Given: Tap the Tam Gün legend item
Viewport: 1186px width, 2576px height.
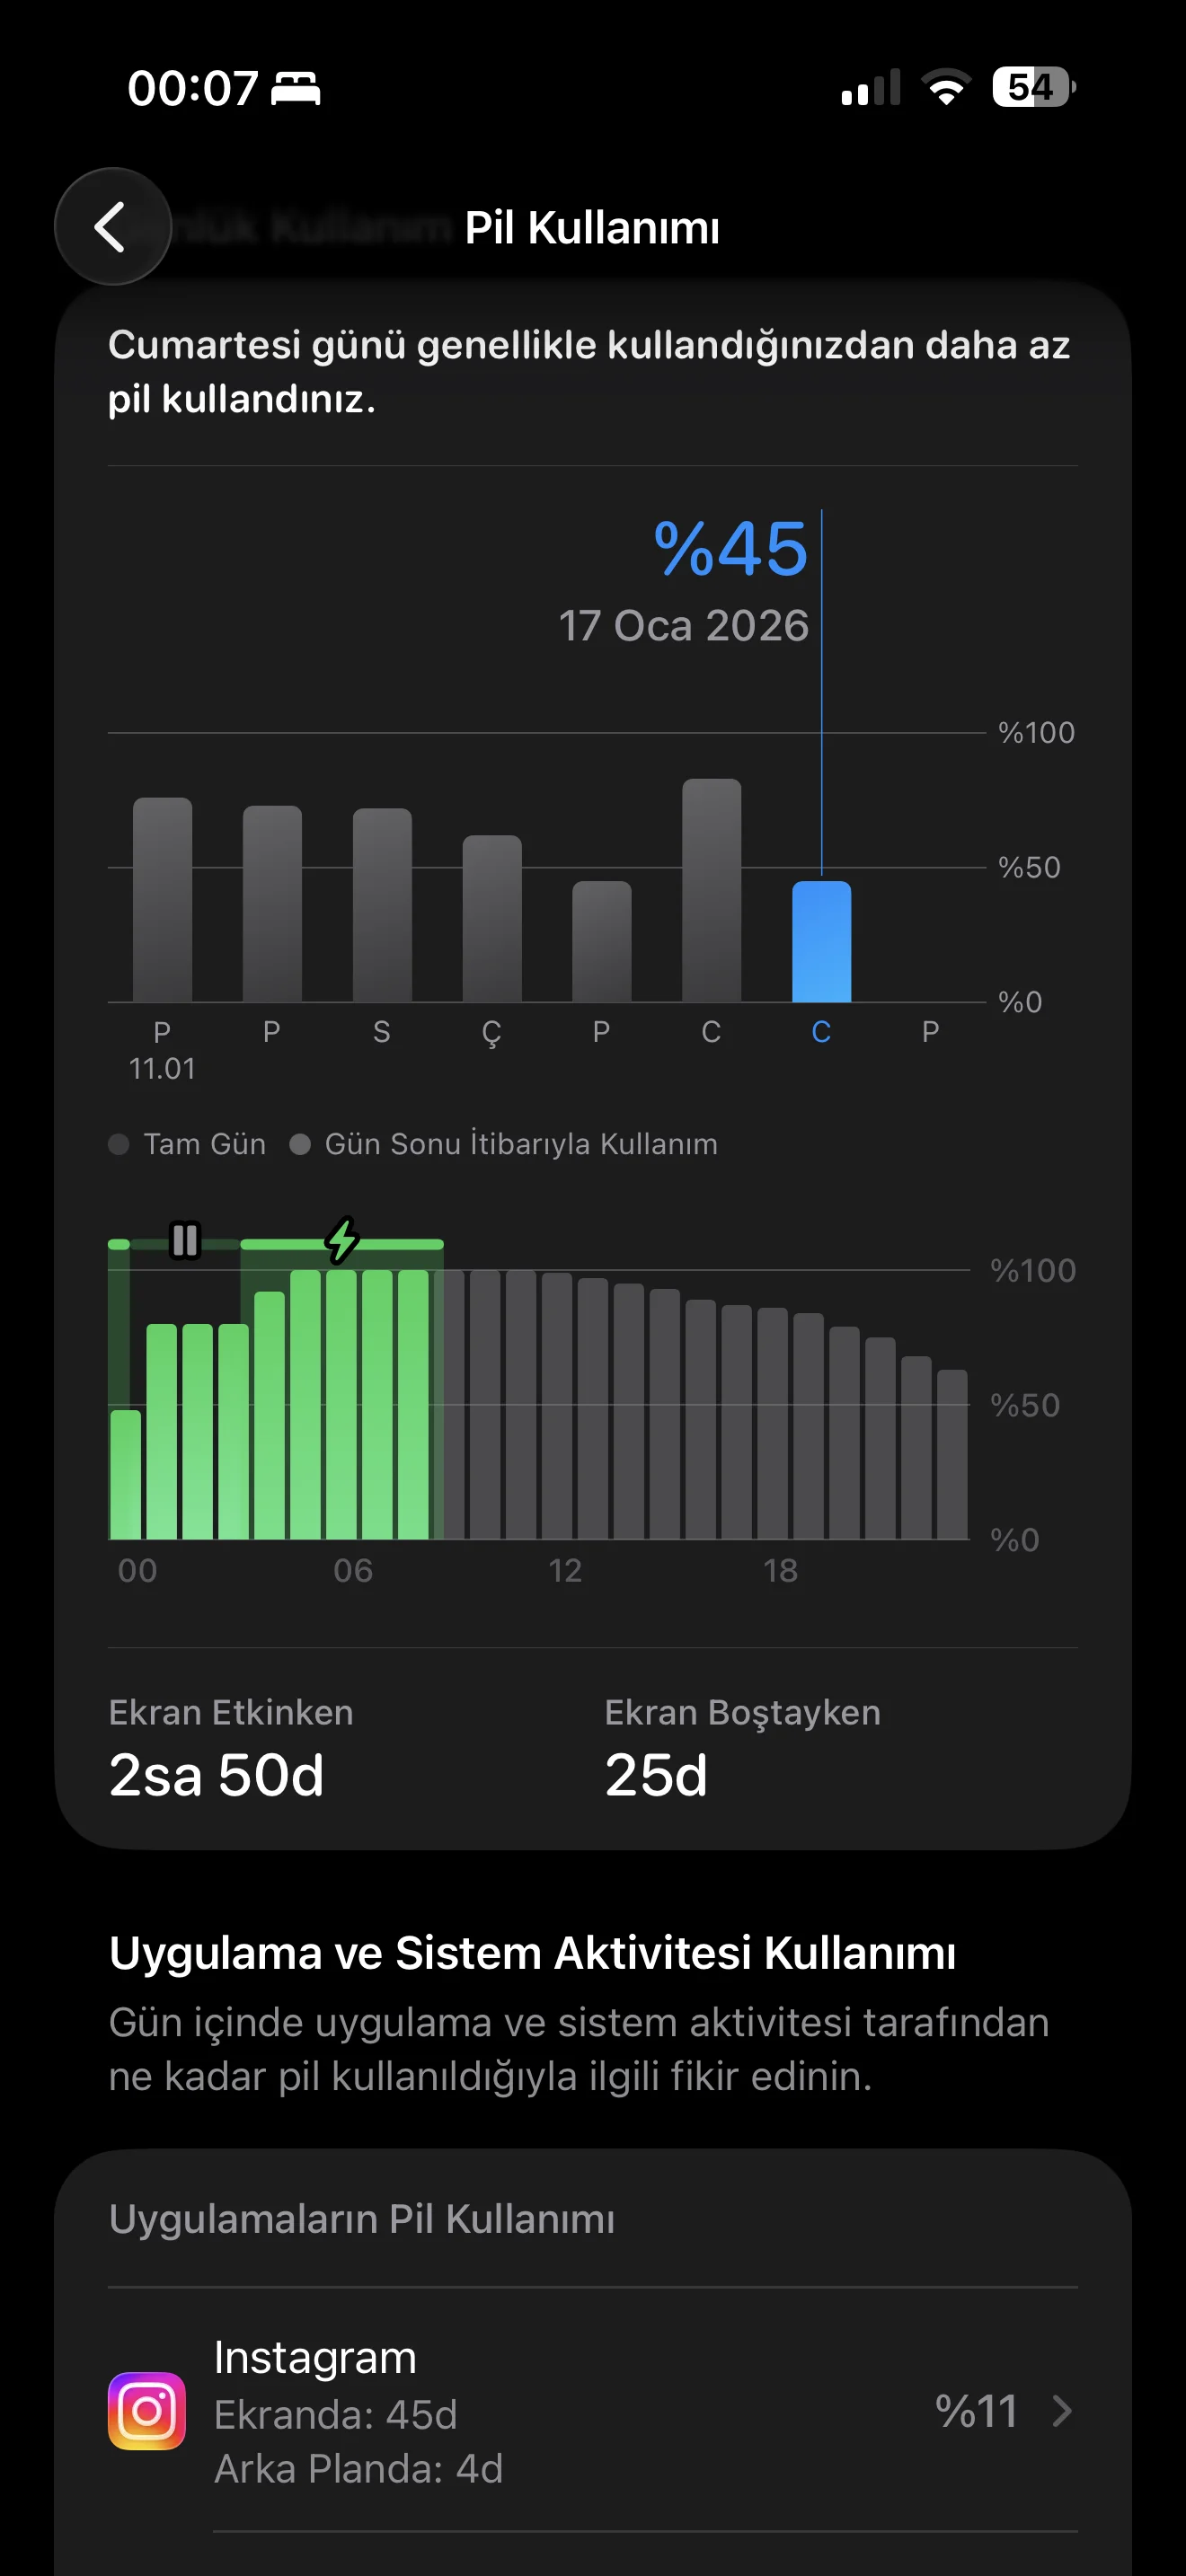Looking at the screenshot, I should click(x=188, y=1144).
